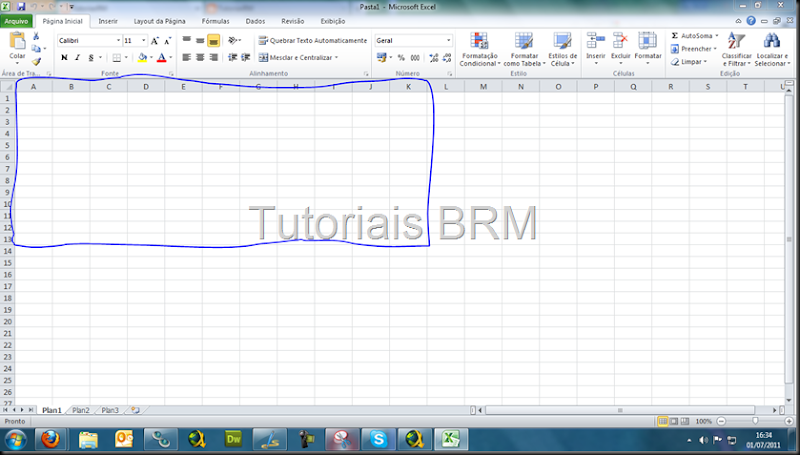
Task: Select the Plan3 sheet tab
Action: 110,410
